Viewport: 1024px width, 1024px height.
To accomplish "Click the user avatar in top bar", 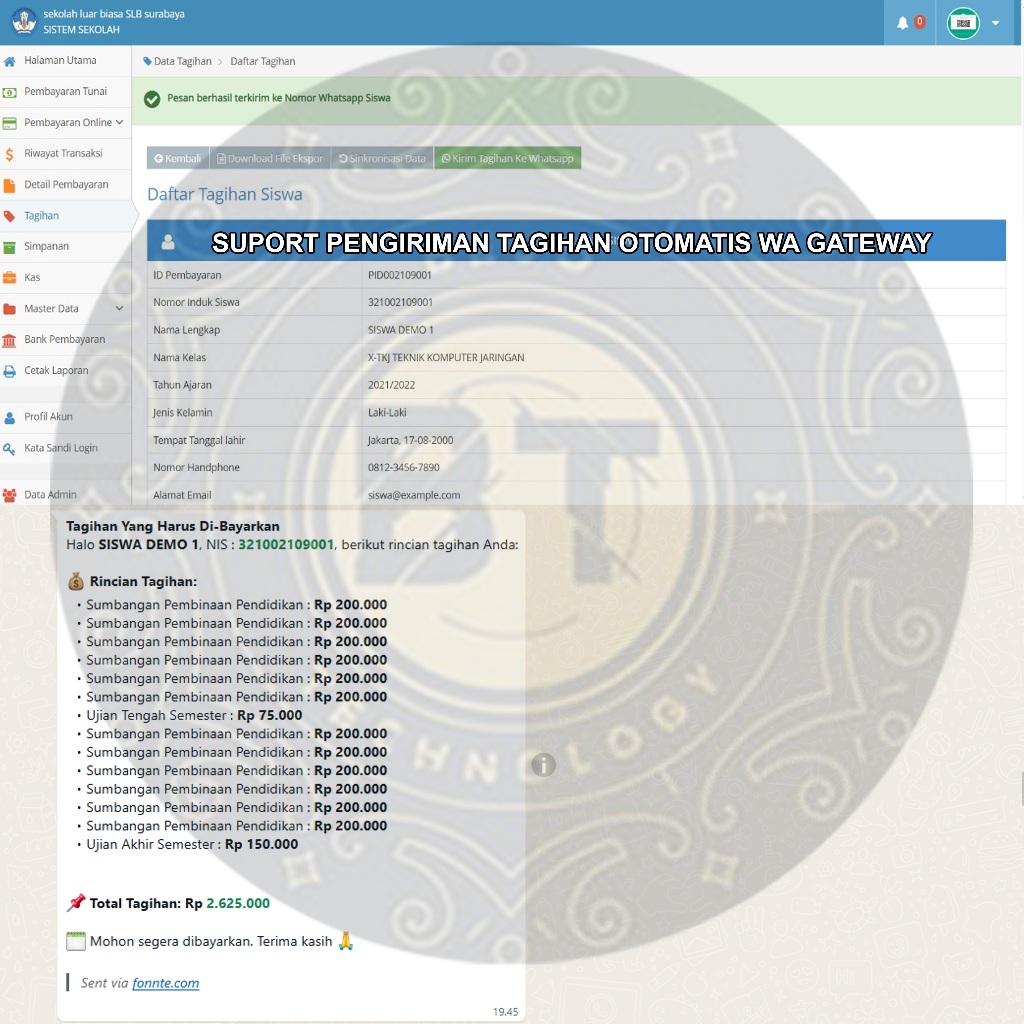I will click(x=963, y=23).
